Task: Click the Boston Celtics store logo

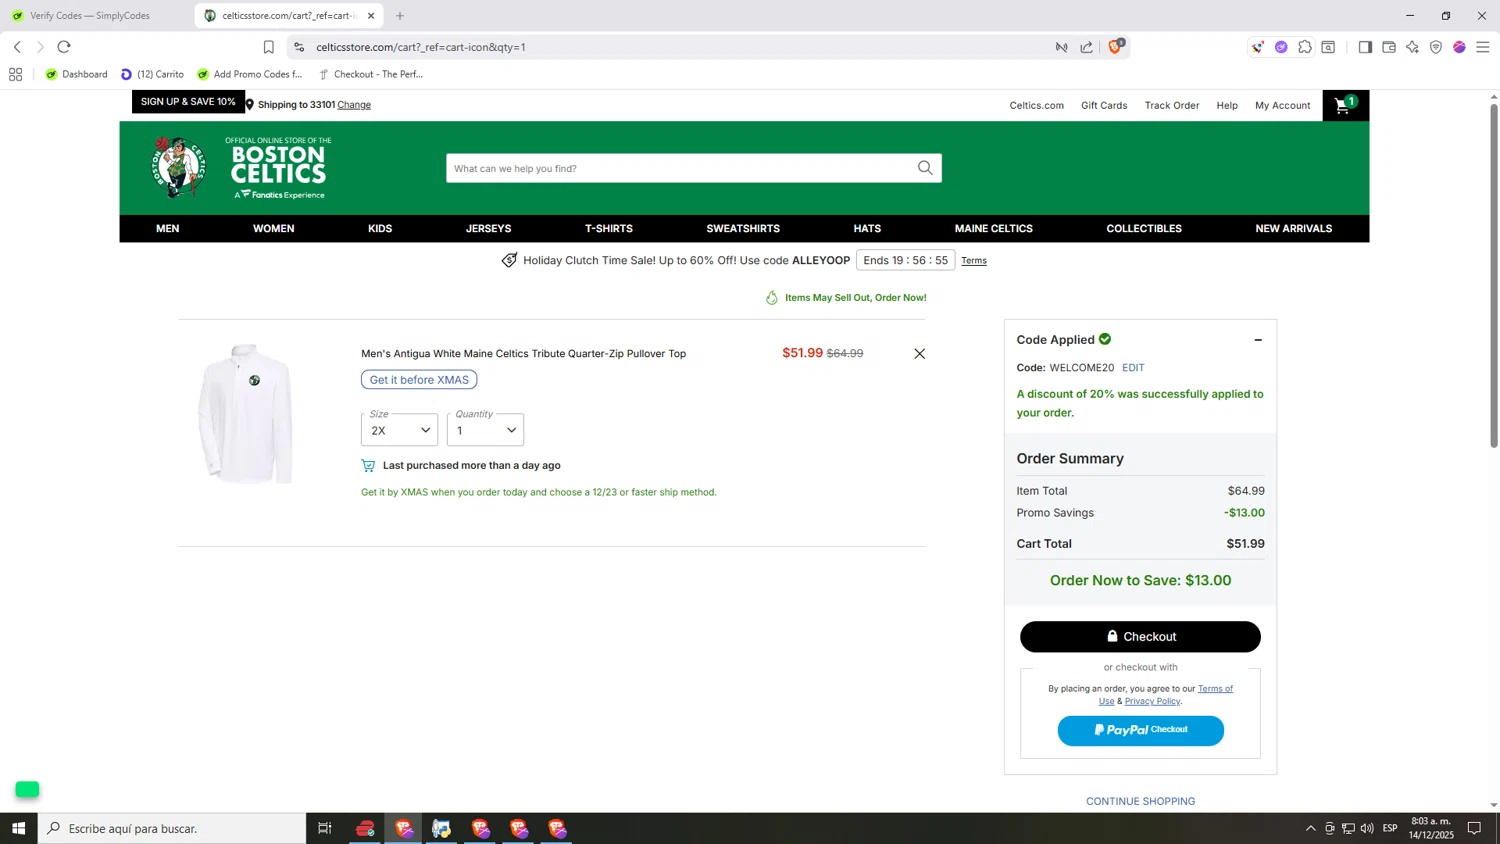Action: click(242, 168)
